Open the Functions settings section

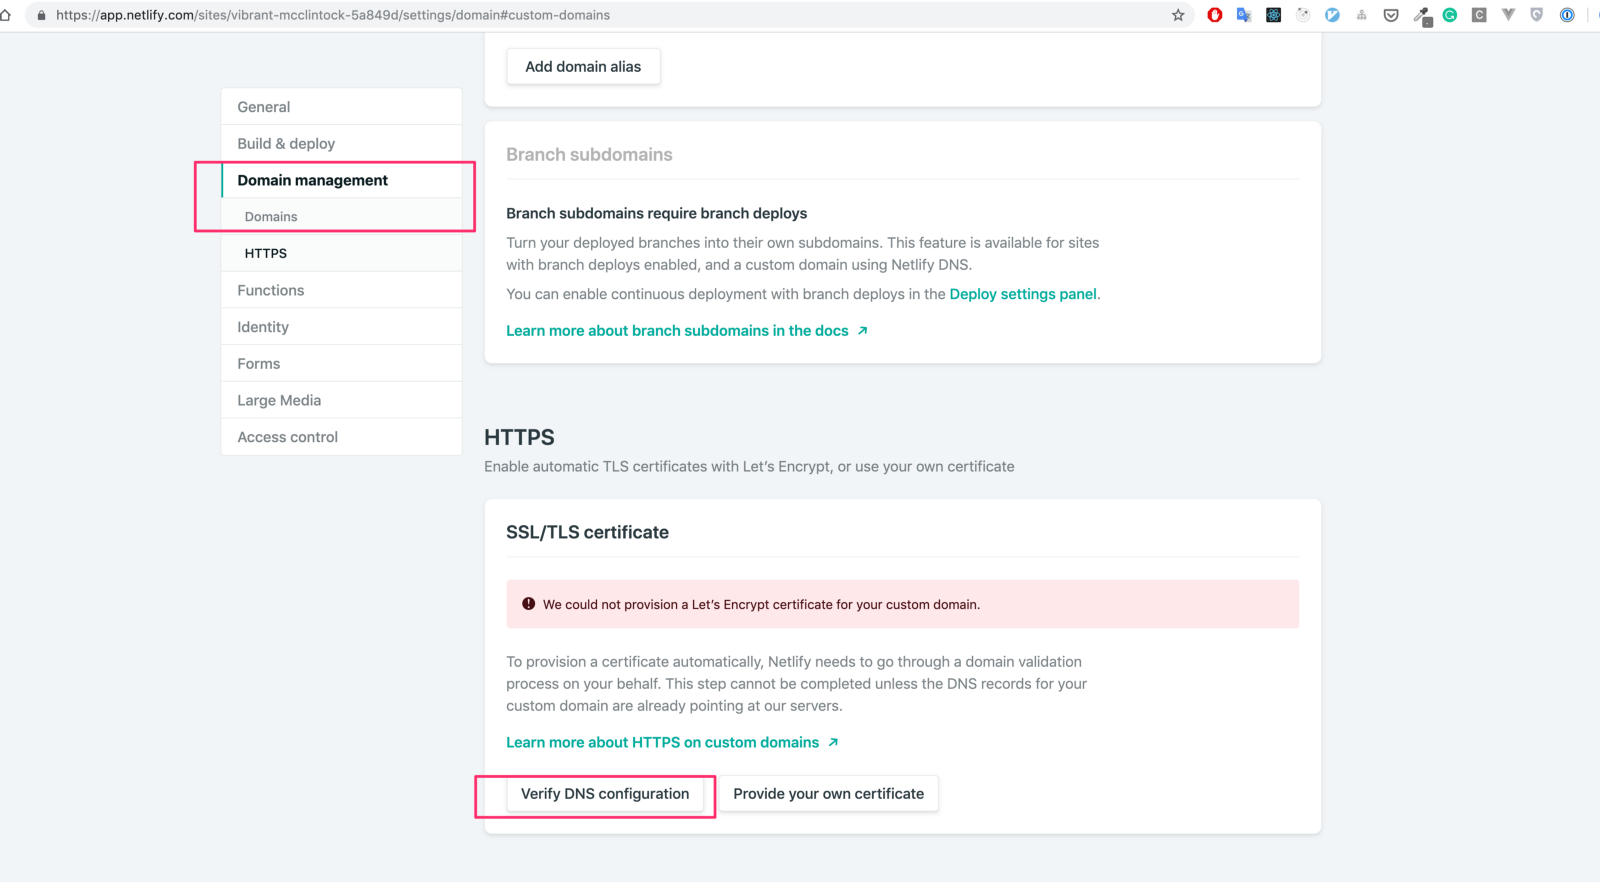coord(341,290)
